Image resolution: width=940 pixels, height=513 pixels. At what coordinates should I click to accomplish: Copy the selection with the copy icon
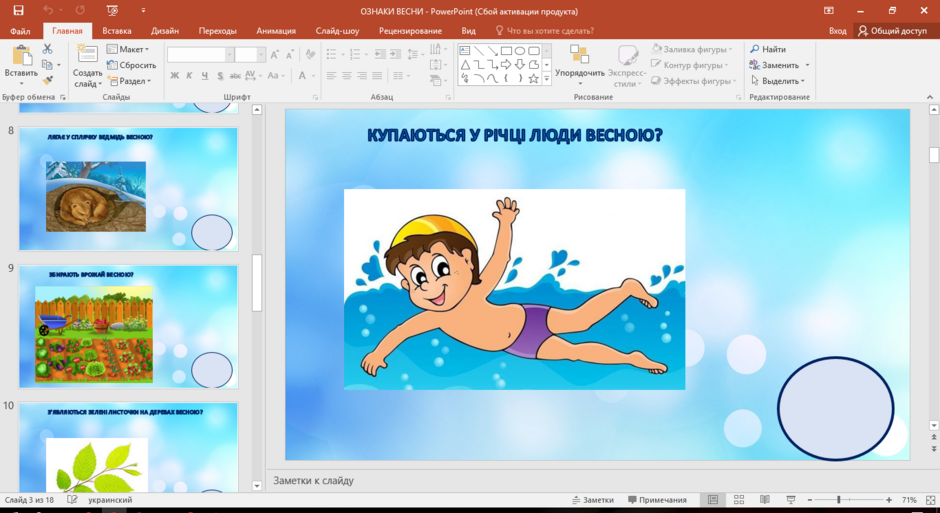47,64
